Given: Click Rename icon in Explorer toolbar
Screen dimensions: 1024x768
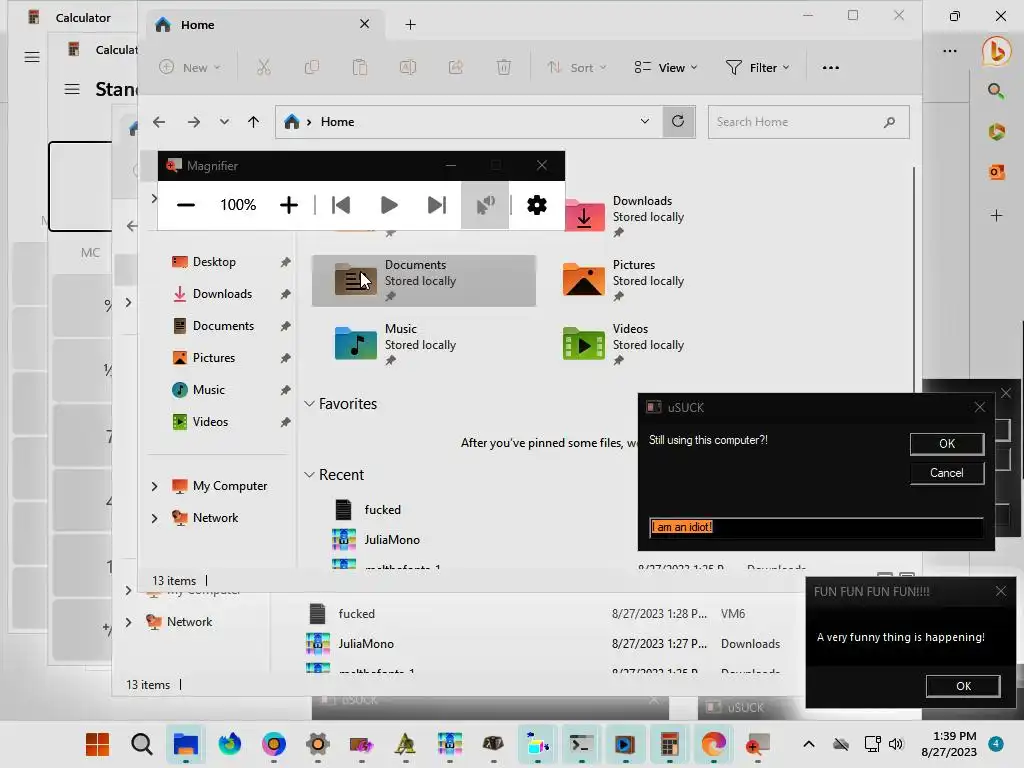Looking at the screenshot, I should click(408, 67).
